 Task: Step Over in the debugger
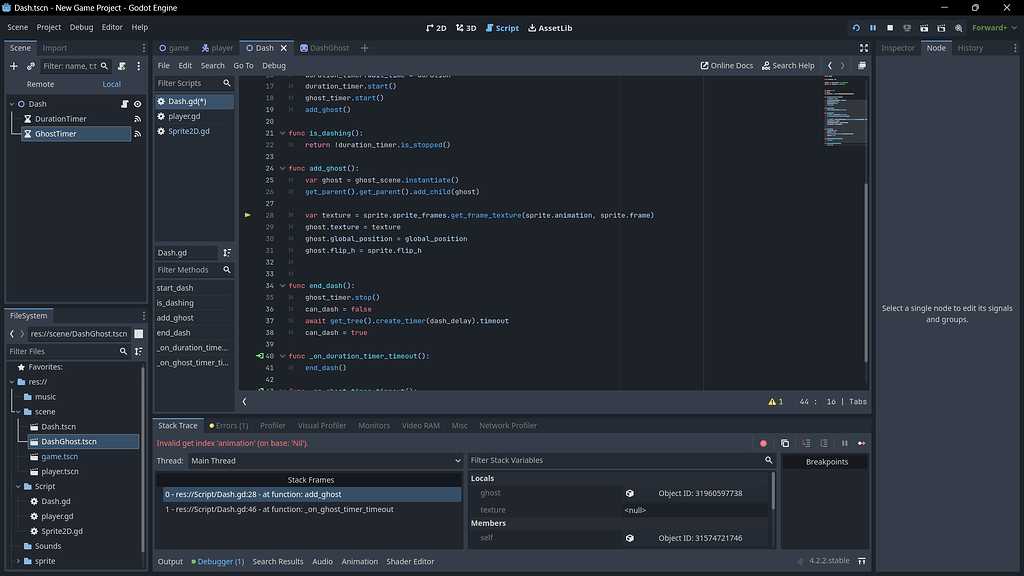tap(823, 442)
